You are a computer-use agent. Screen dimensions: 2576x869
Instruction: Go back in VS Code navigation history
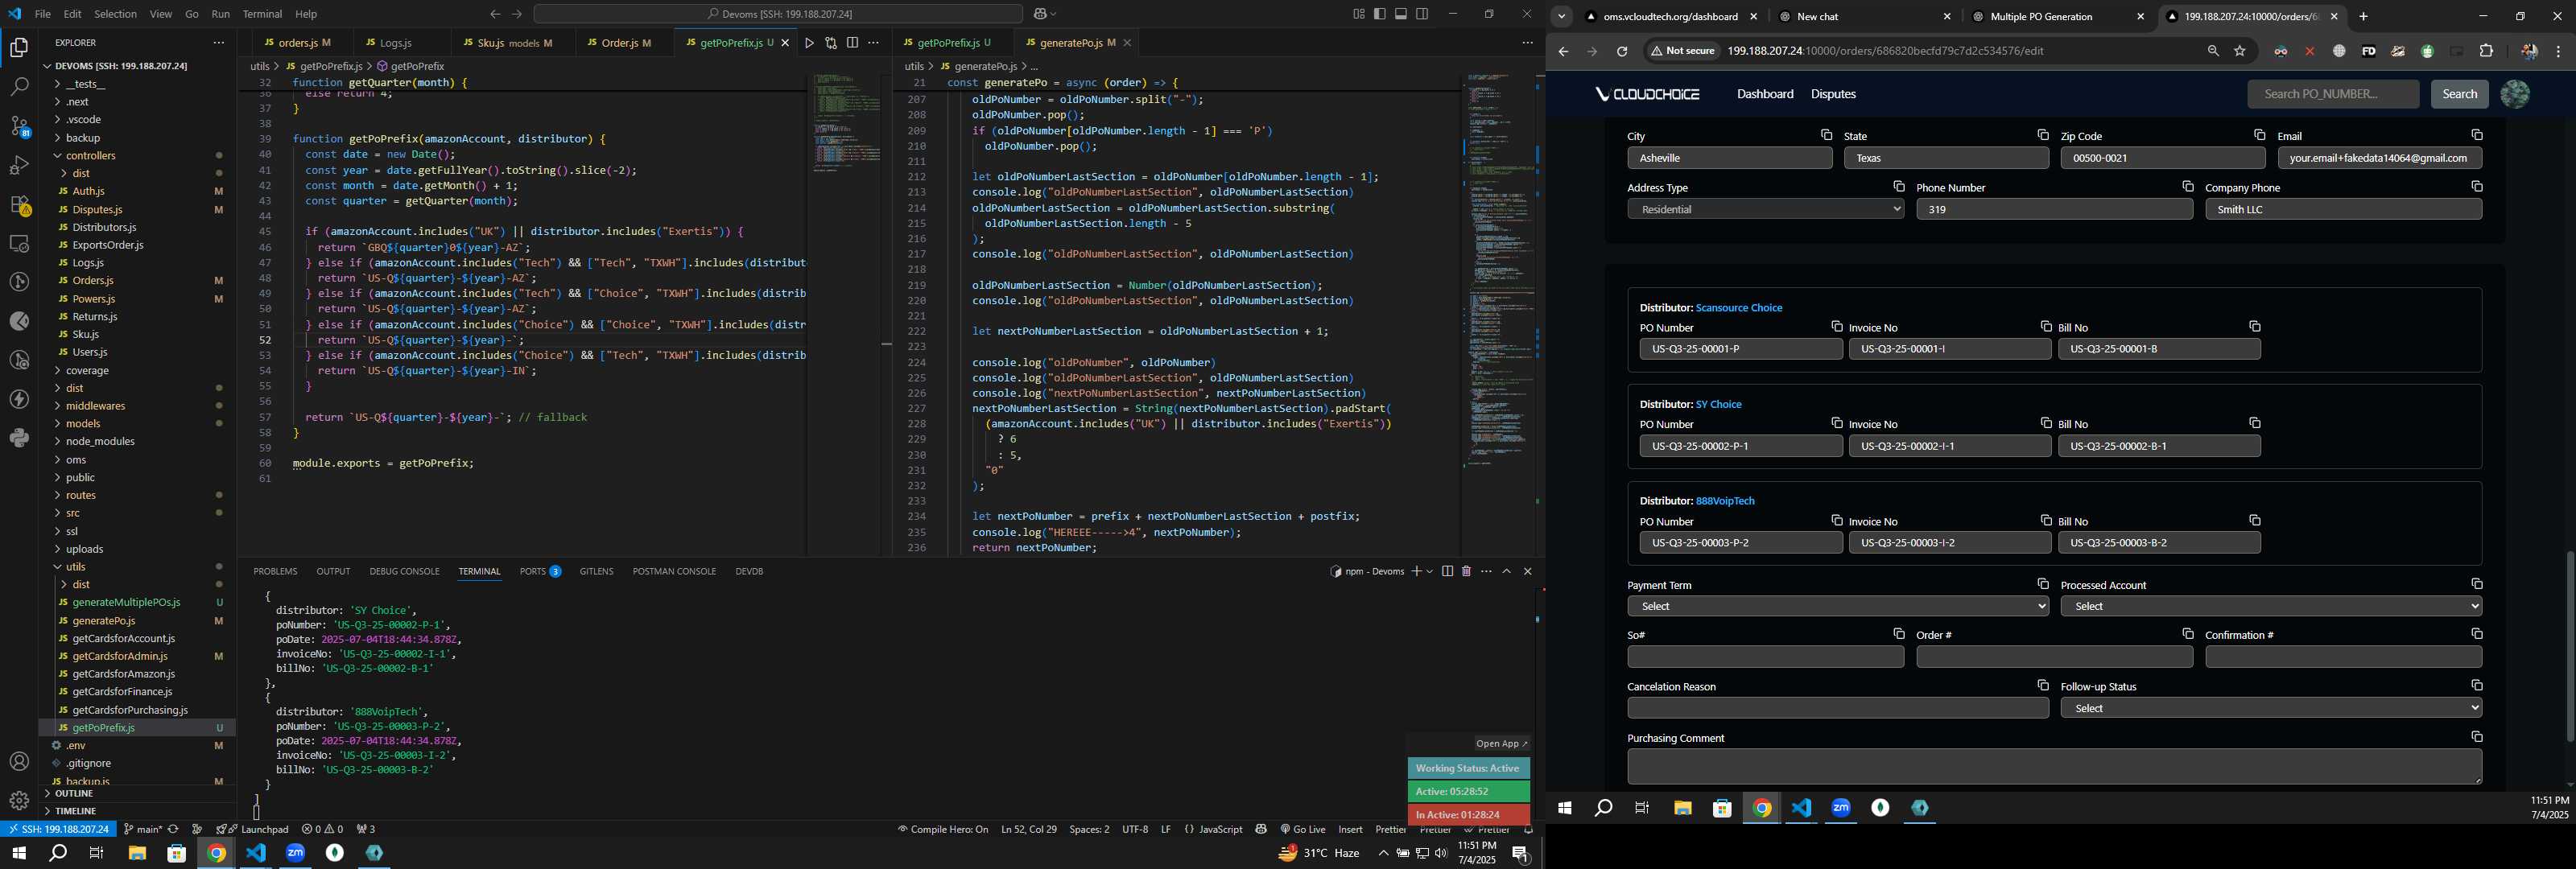(495, 14)
